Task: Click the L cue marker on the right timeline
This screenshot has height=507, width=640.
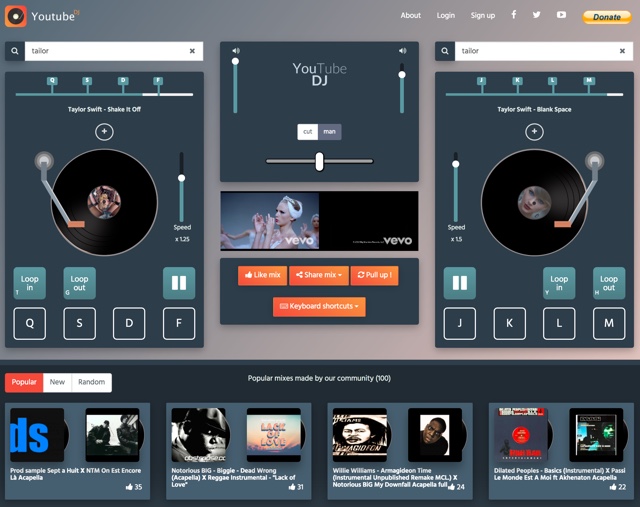Action: click(553, 81)
